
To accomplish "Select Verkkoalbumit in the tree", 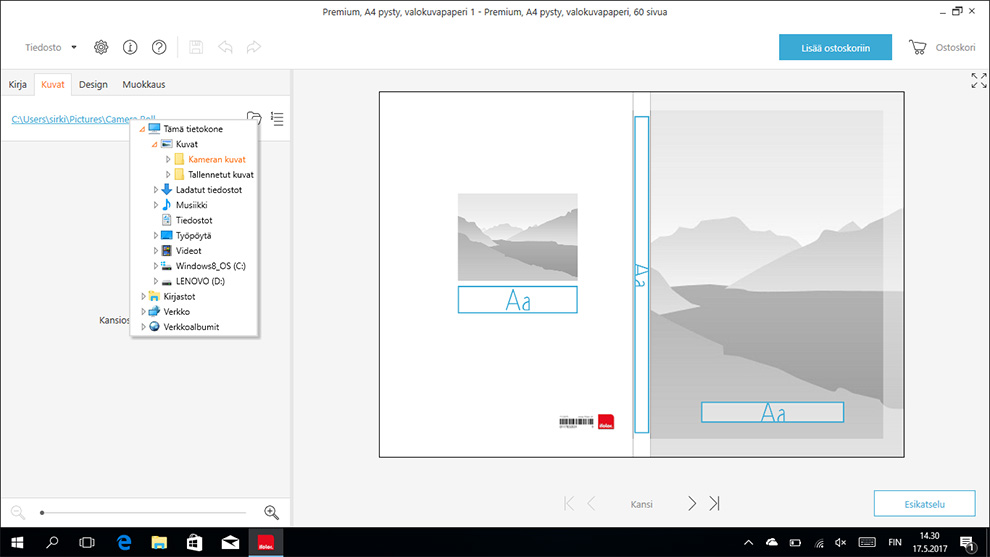I will point(191,326).
